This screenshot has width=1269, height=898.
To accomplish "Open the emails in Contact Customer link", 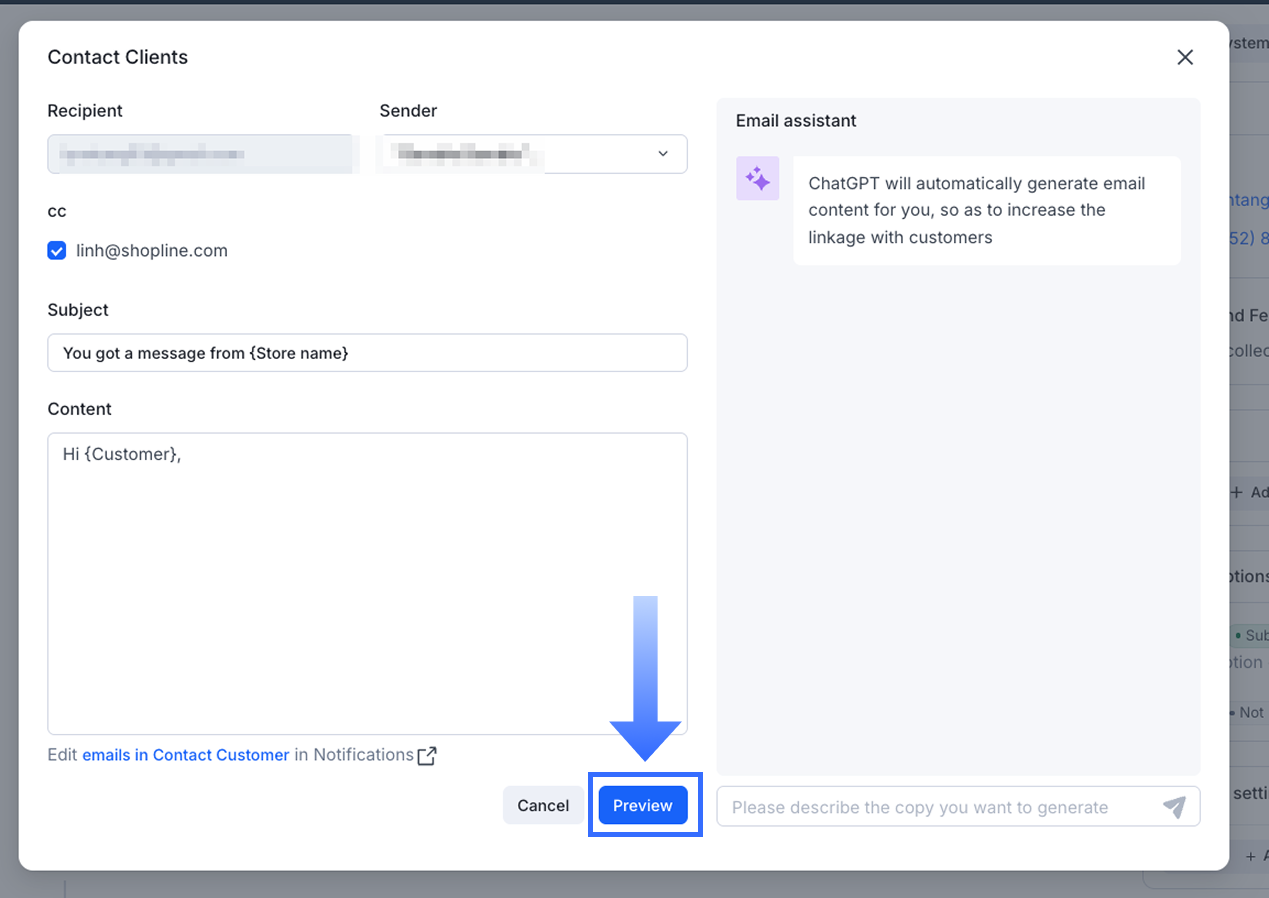I will point(186,755).
